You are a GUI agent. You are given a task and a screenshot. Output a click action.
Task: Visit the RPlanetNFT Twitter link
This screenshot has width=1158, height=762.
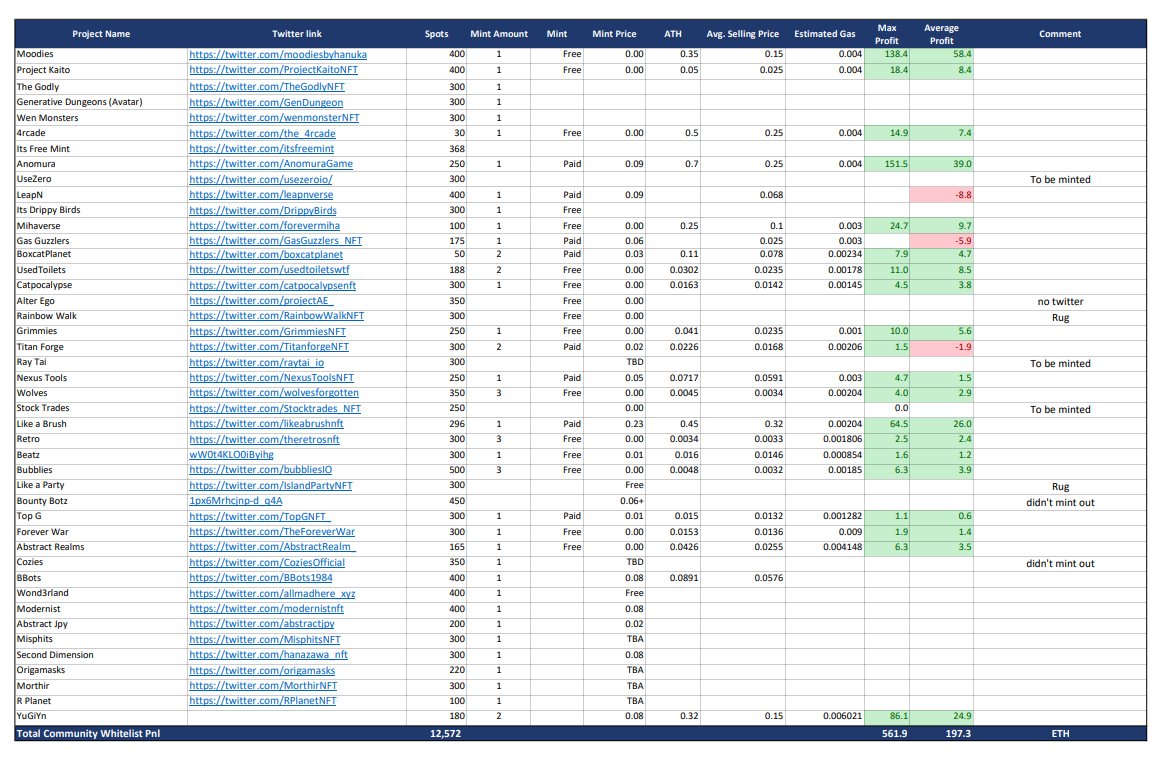coord(262,701)
